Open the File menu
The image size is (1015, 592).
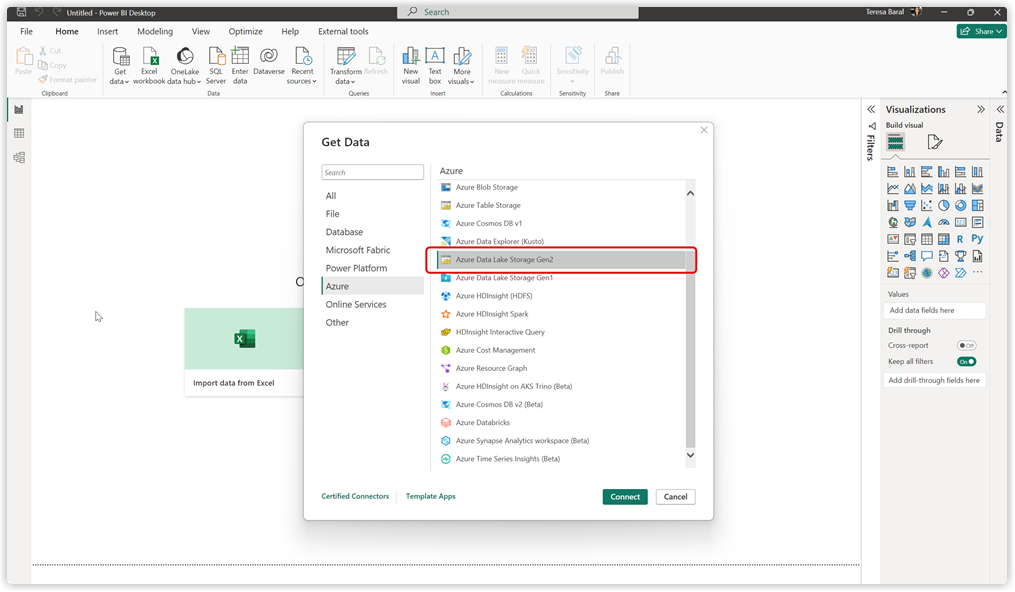(27, 31)
